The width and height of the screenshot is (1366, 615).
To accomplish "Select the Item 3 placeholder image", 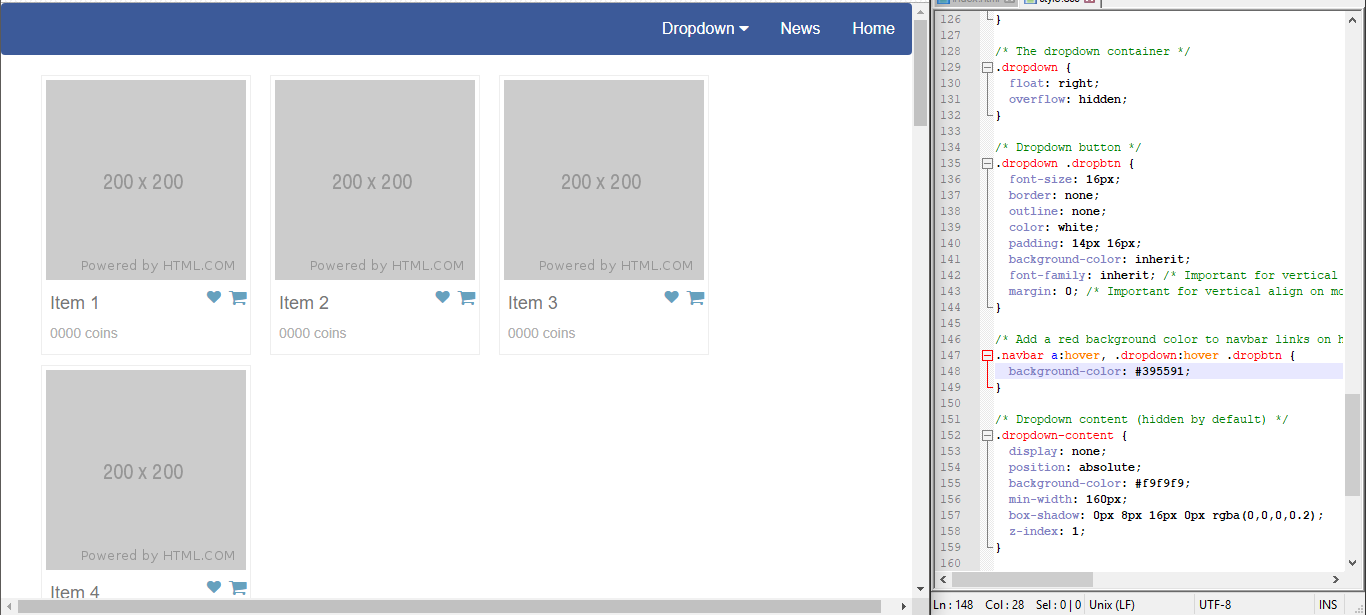I will [604, 180].
